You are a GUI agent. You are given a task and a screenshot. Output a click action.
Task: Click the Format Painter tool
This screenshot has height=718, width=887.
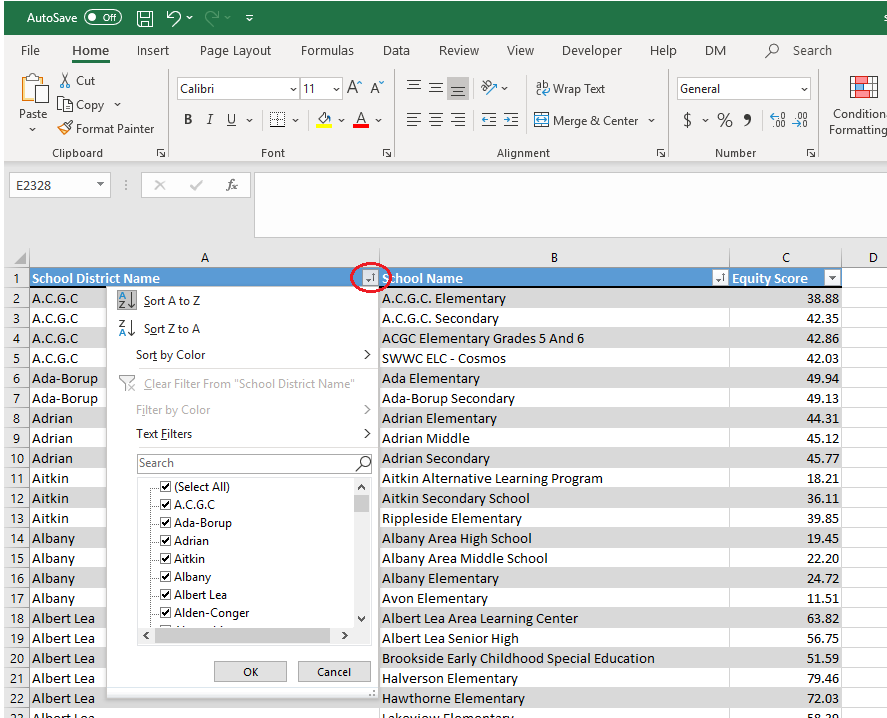click(x=105, y=128)
